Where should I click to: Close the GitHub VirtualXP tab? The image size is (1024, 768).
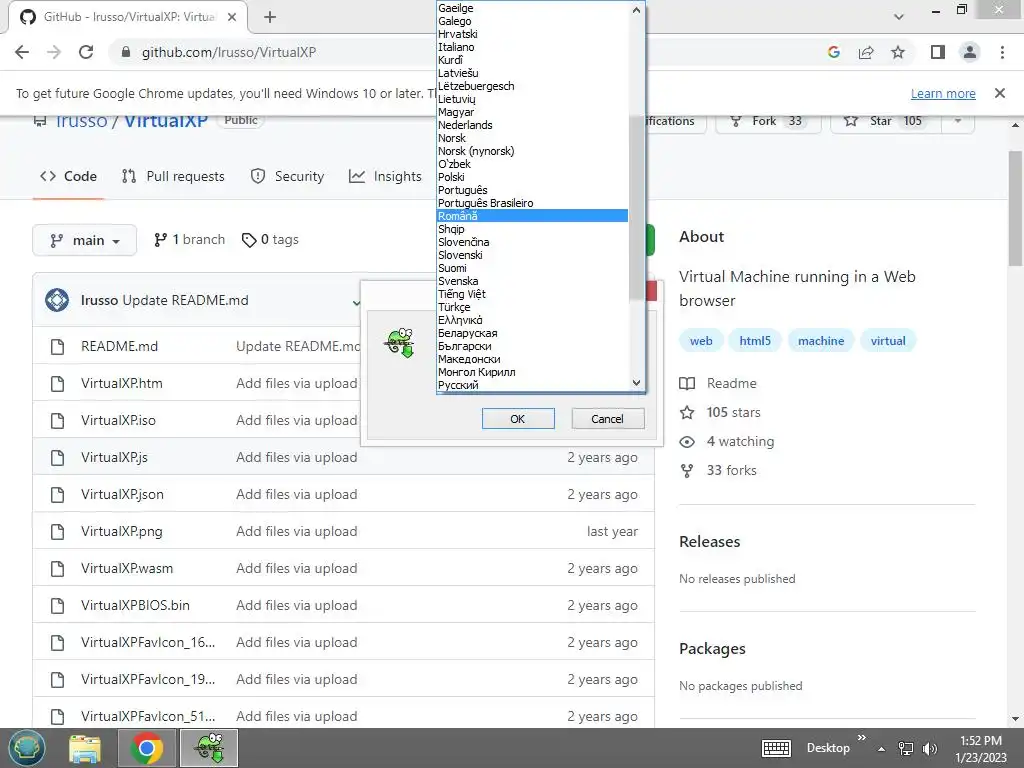click(232, 17)
